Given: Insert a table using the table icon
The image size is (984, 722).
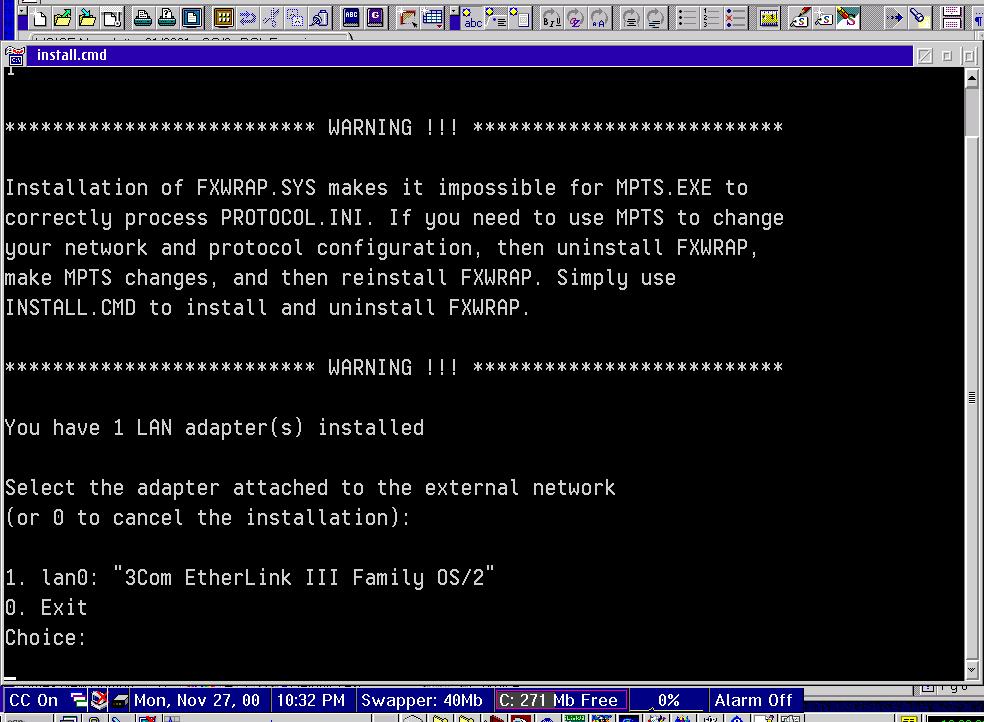Looking at the screenshot, I should click(432, 17).
